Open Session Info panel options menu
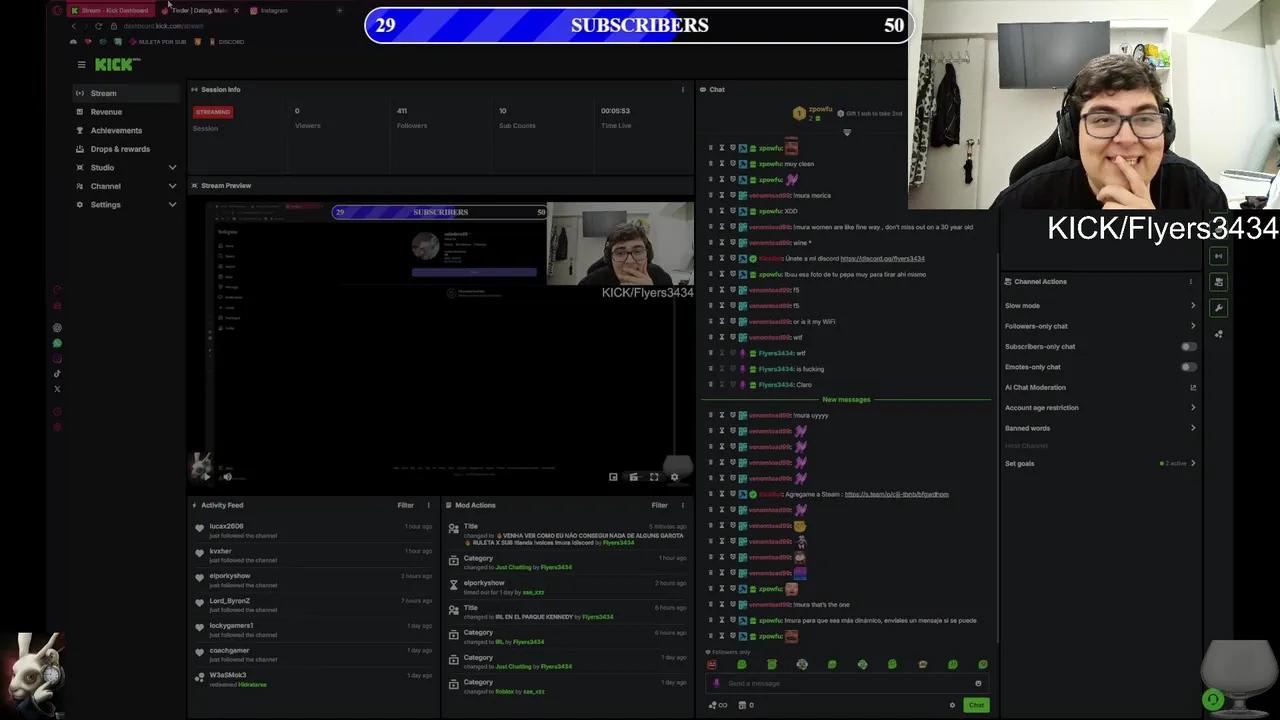1280x720 pixels. point(683,89)
